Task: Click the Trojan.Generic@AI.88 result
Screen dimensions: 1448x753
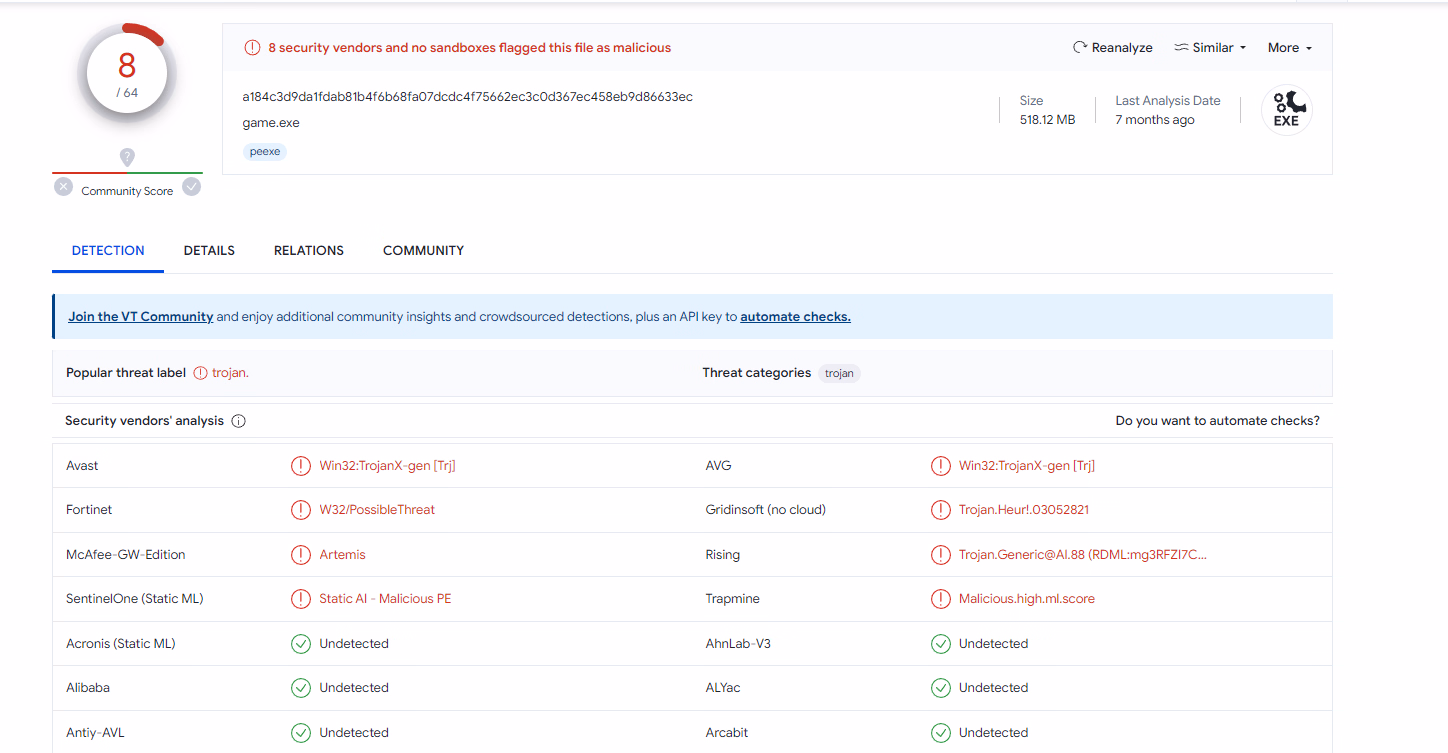Action: [1083, 555]
